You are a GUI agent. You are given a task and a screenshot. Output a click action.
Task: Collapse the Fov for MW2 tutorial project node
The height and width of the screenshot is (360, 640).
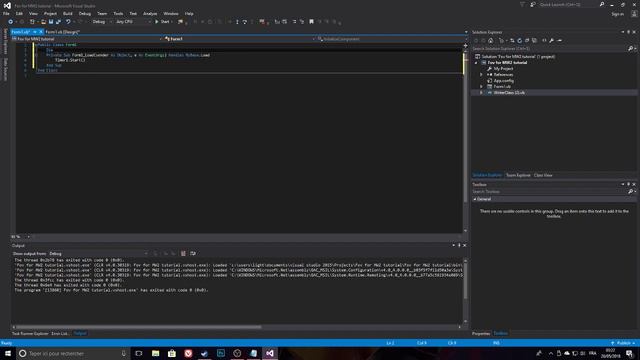coord(476,63)
